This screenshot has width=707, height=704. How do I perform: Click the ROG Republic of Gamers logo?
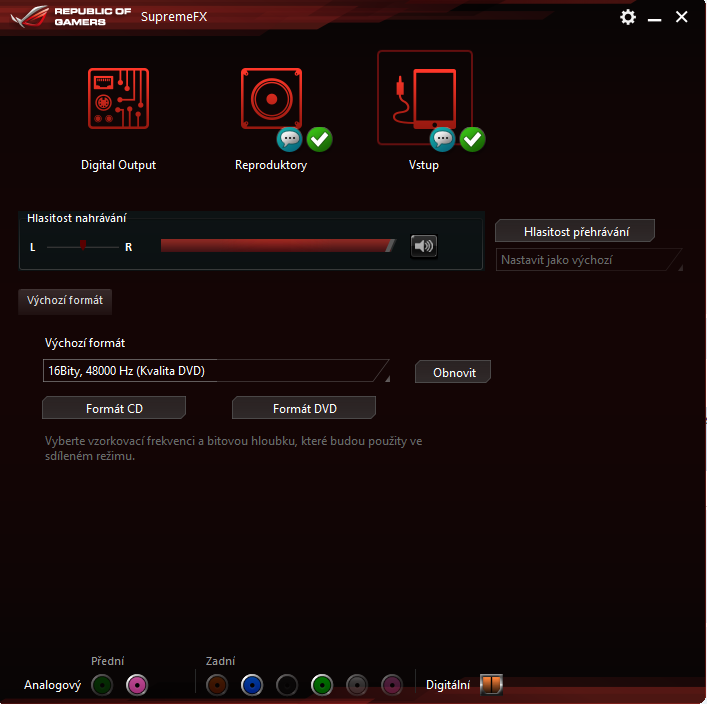click(71, 16)
